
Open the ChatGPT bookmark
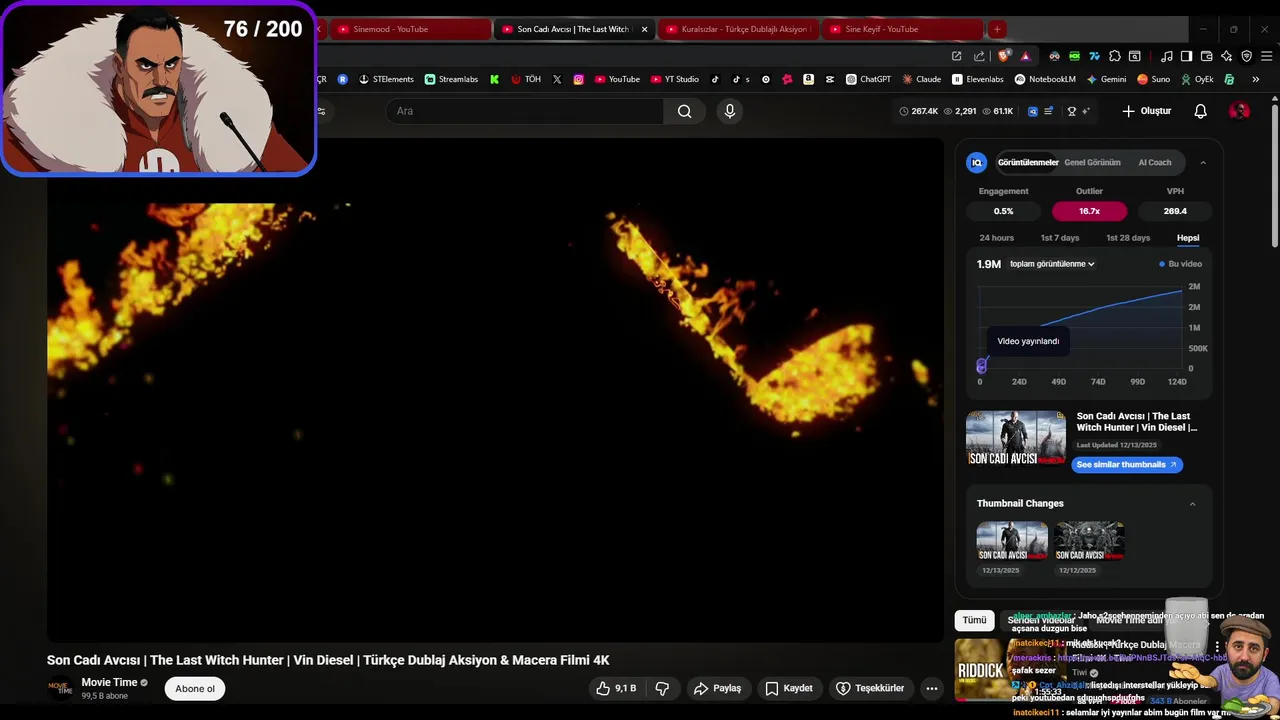tap(868, 79)
